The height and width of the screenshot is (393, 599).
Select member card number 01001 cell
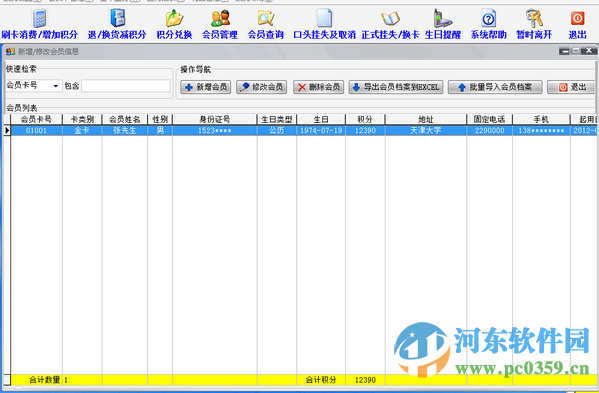point(36,131)
